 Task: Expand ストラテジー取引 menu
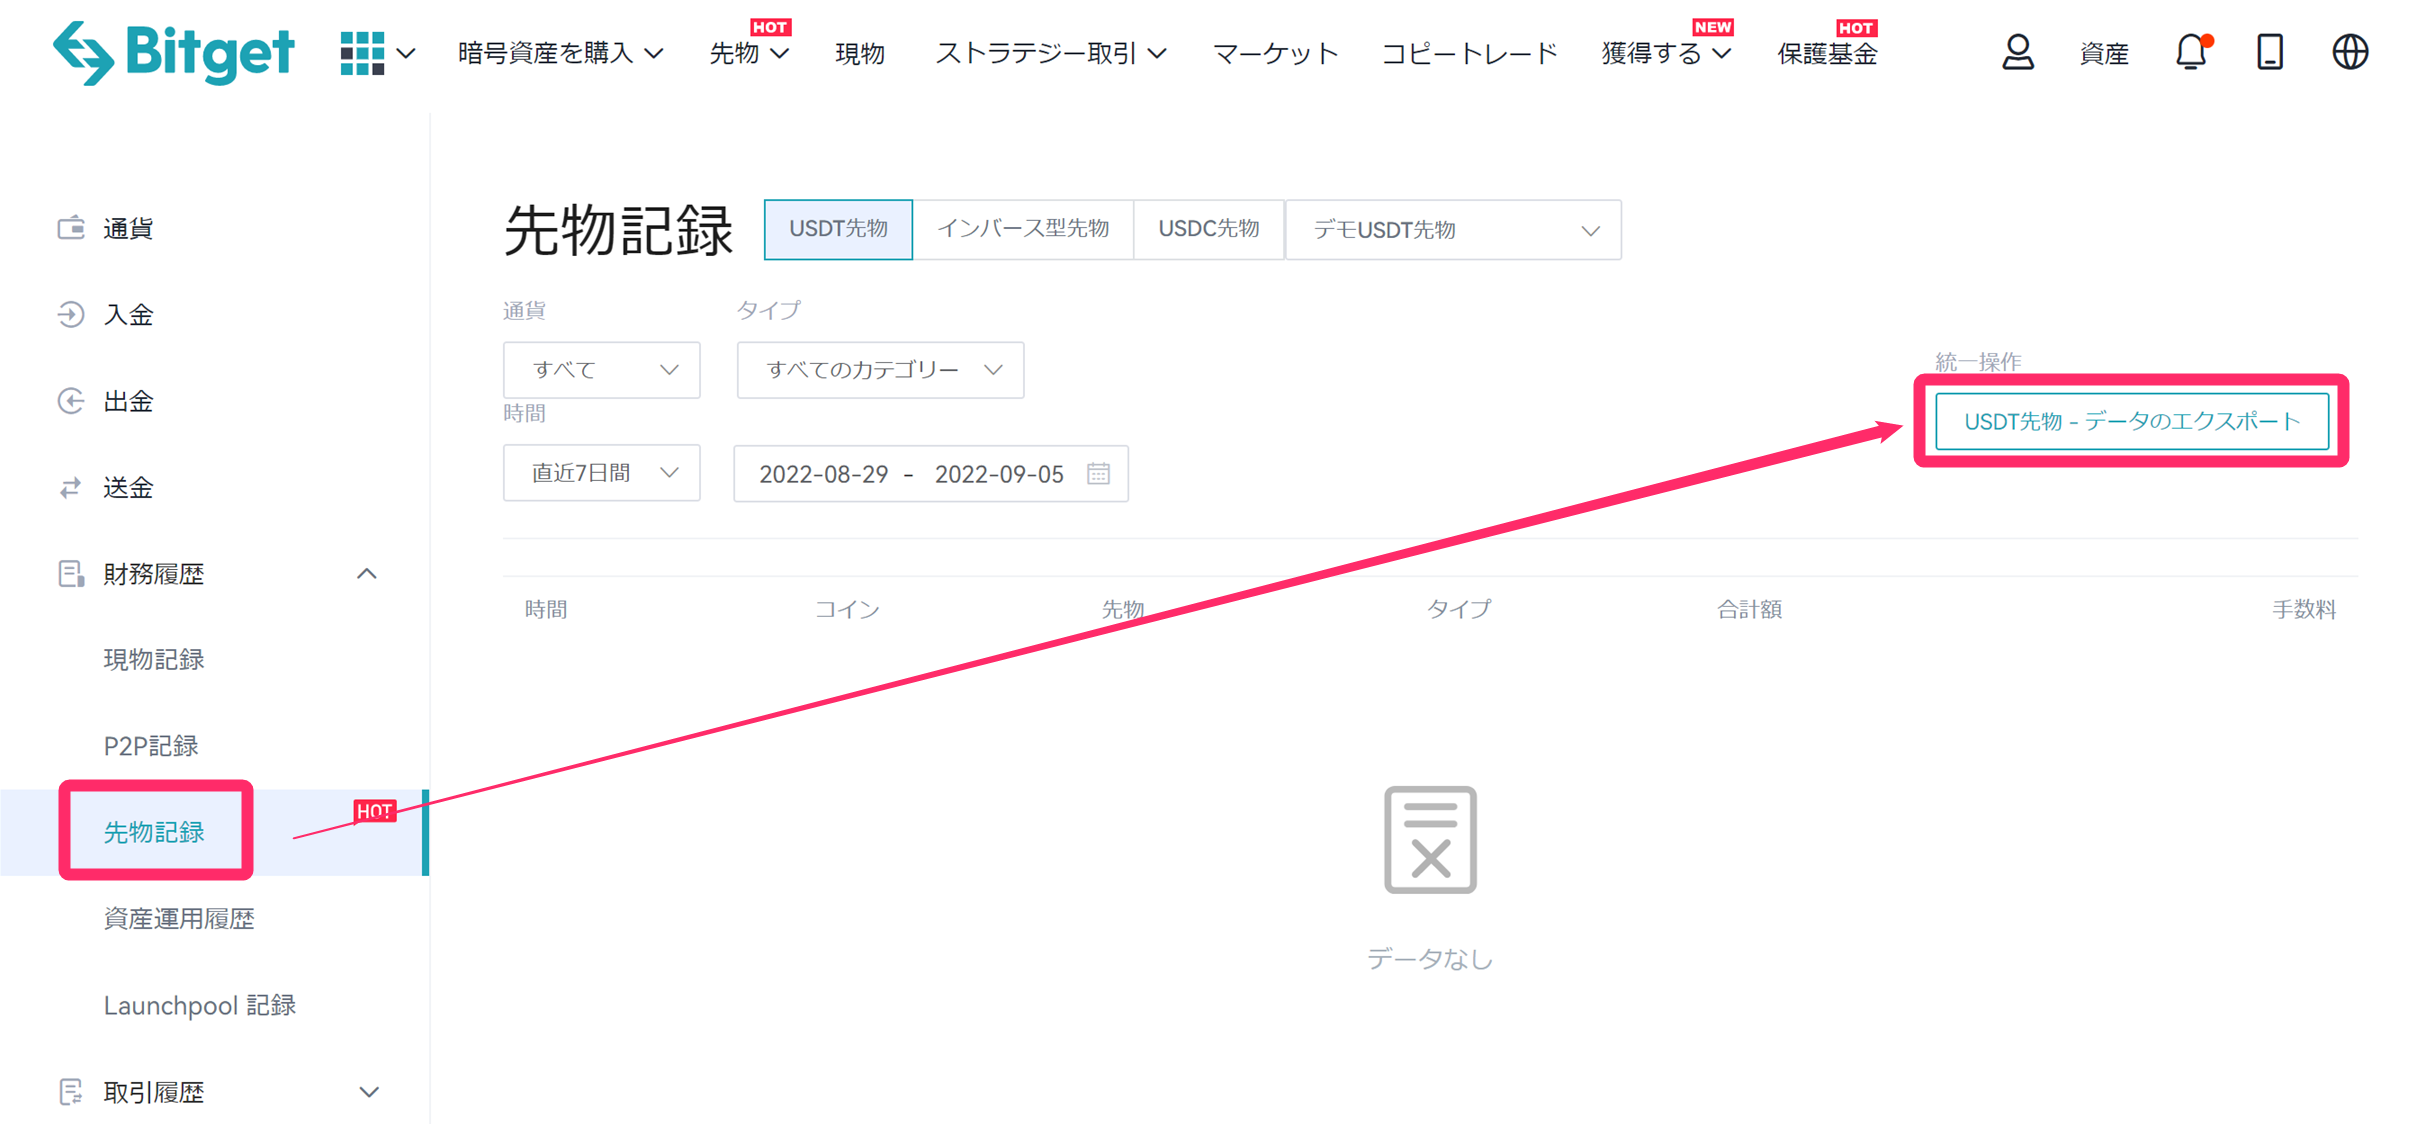1050,53
